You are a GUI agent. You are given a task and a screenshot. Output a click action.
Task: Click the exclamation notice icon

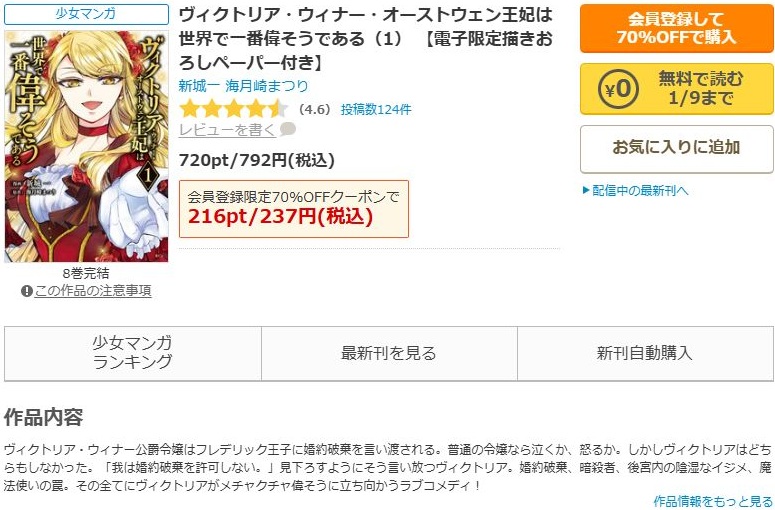26,291
